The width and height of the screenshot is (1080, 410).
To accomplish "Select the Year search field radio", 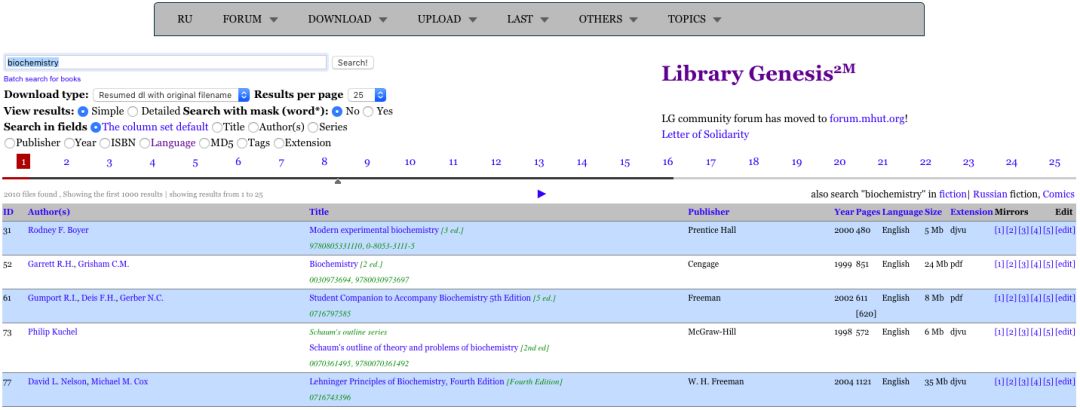I will pos(69,143).
